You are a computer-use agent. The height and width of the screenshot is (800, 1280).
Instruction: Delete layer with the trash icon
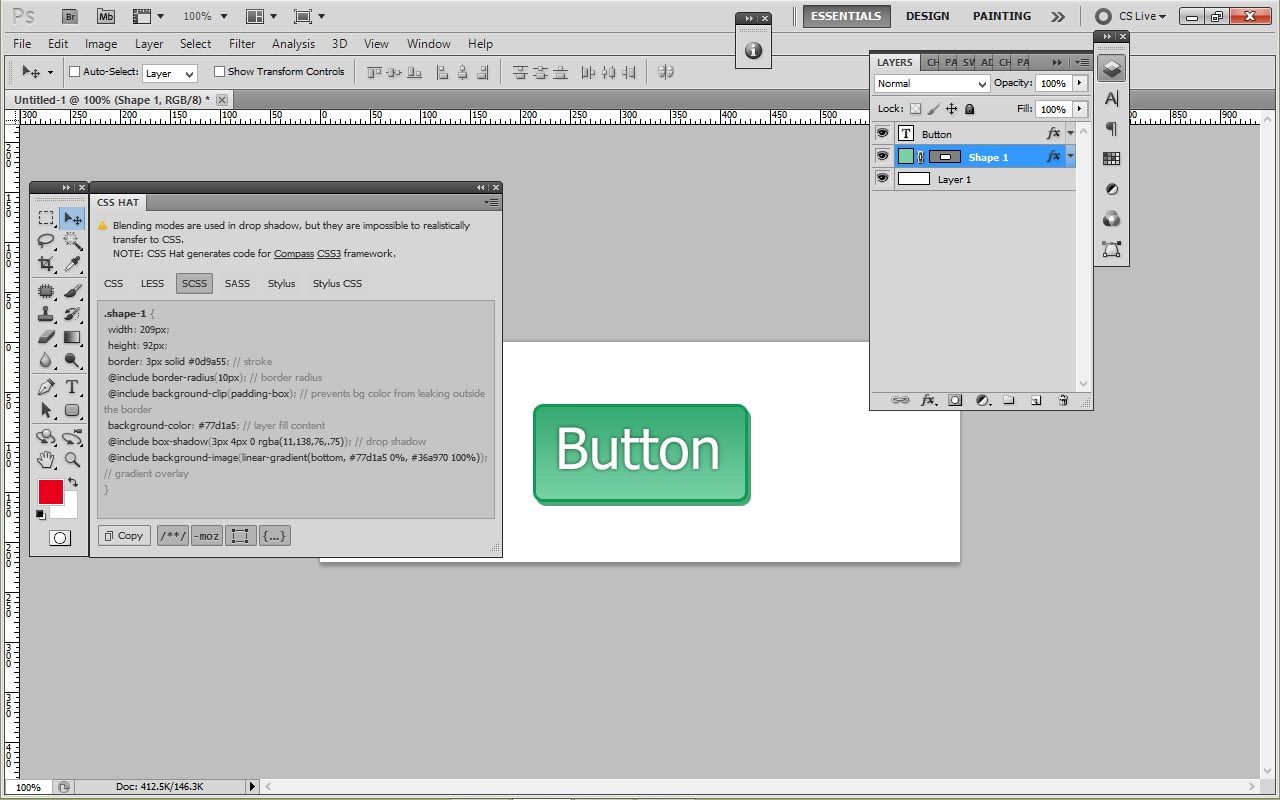[1063, 400]
